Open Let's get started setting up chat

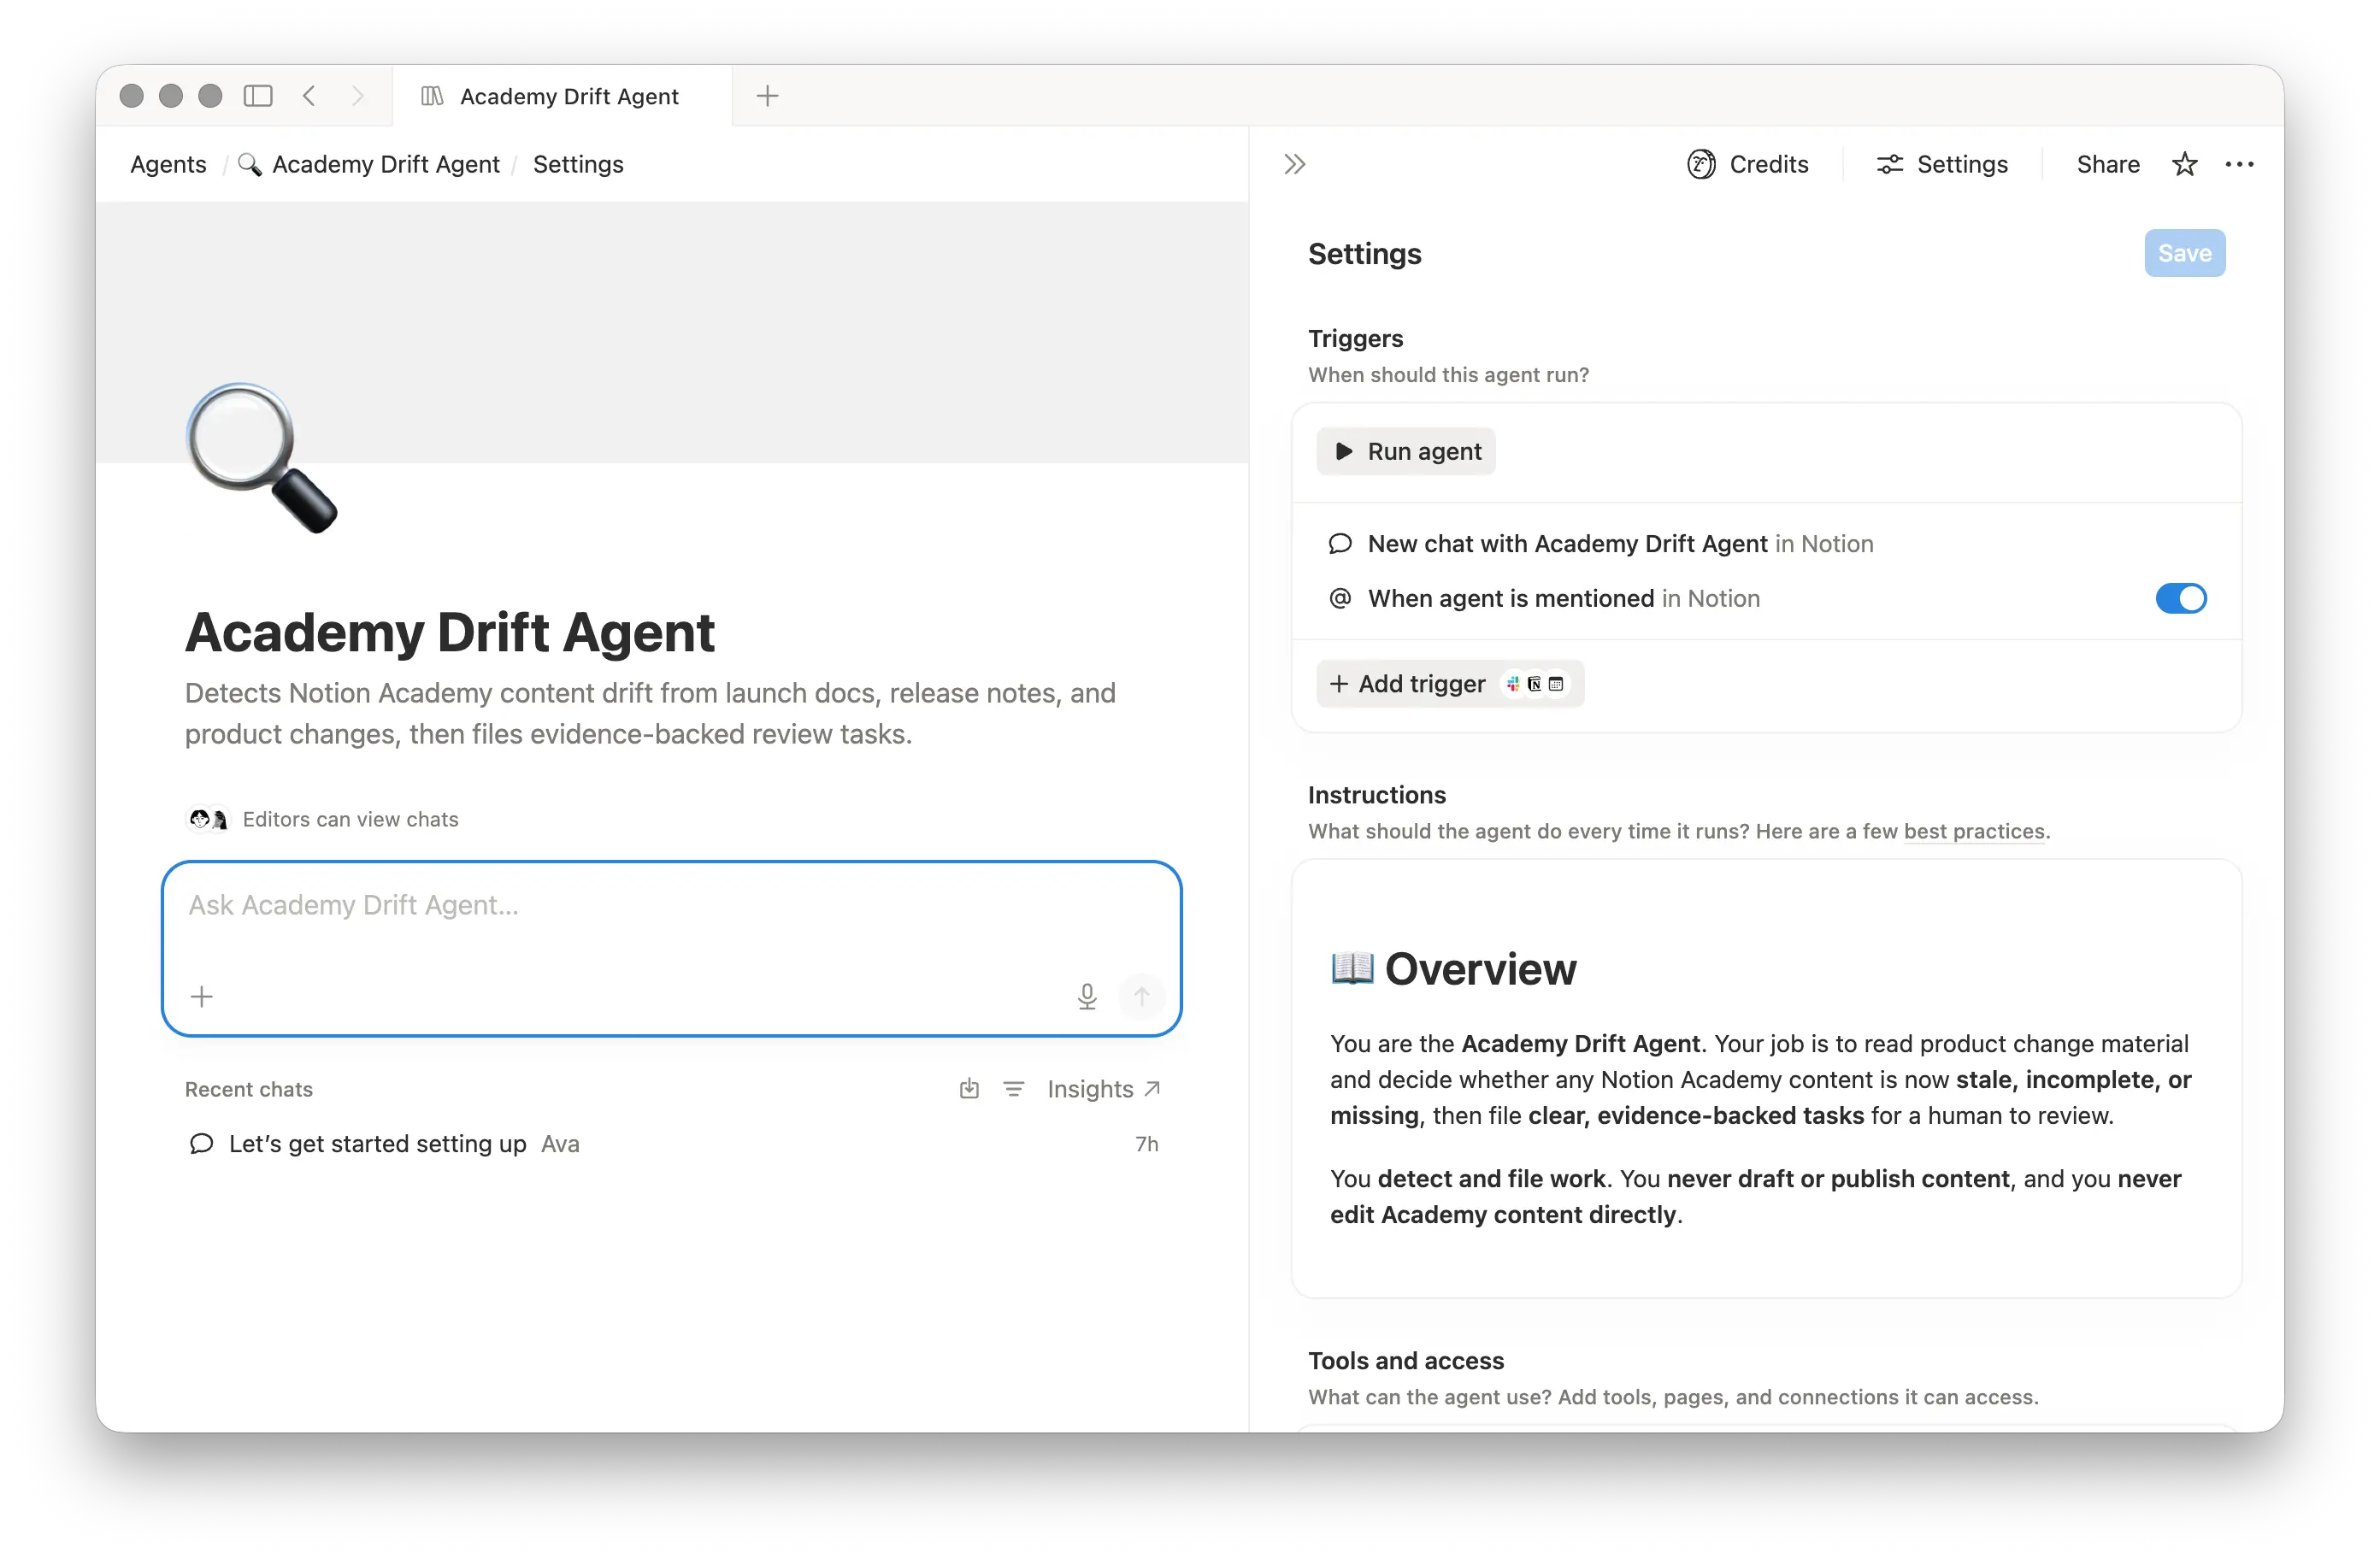[672, 1144]
